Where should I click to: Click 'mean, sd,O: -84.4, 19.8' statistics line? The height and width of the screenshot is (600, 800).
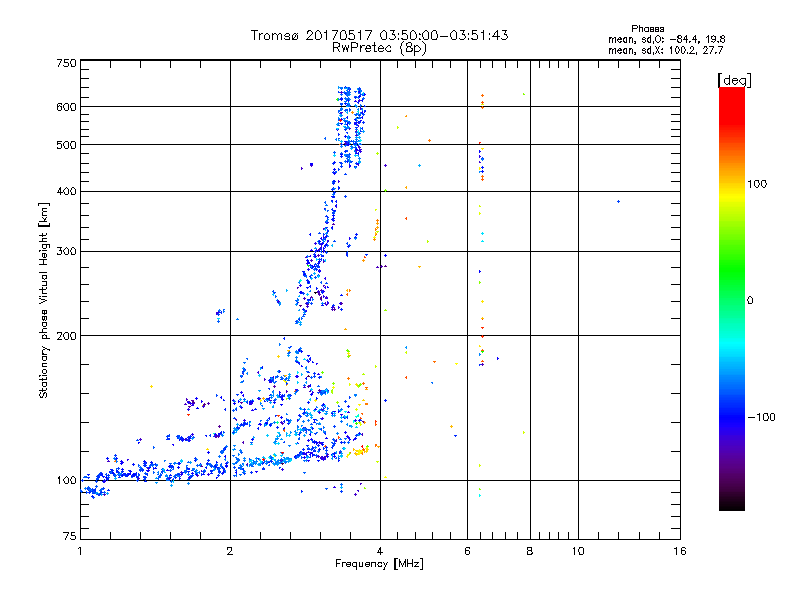(x=666, y=39)
